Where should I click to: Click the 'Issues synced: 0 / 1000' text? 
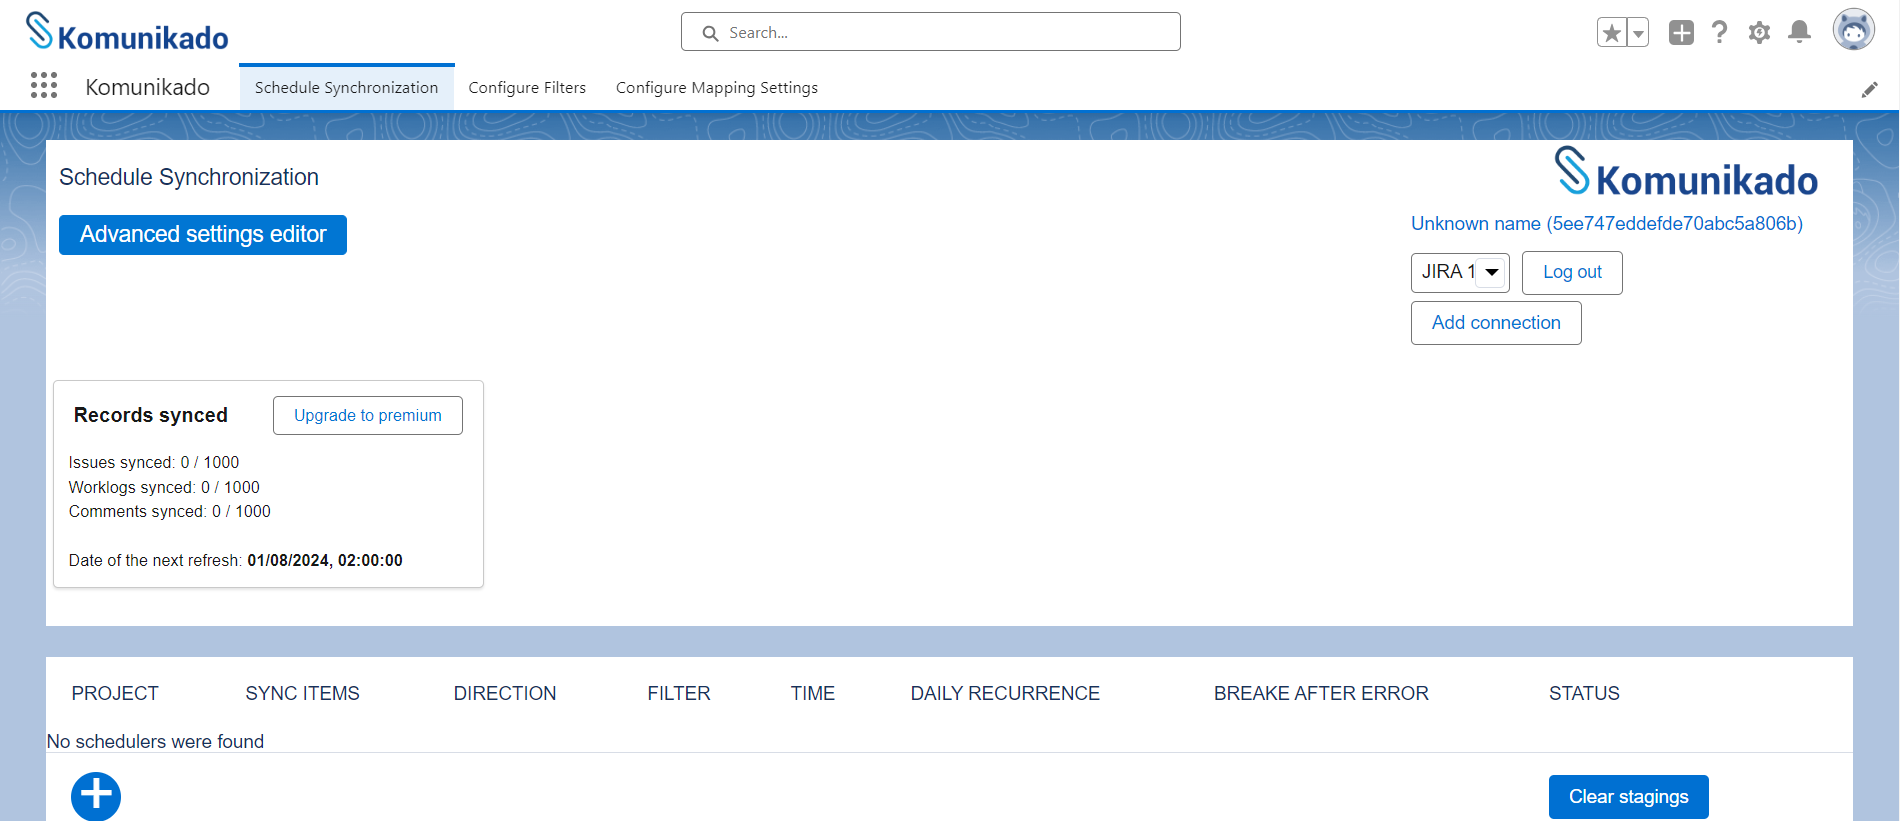coord(154,462)
